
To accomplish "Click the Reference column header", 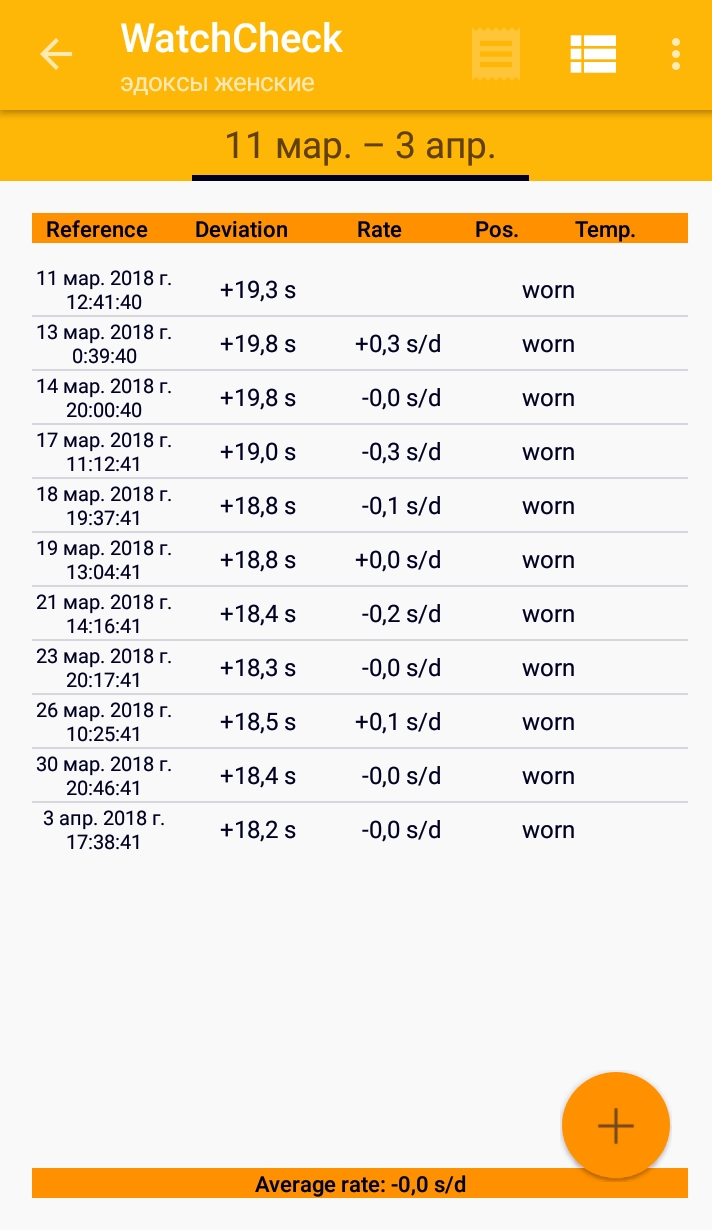I will [97, 229].
